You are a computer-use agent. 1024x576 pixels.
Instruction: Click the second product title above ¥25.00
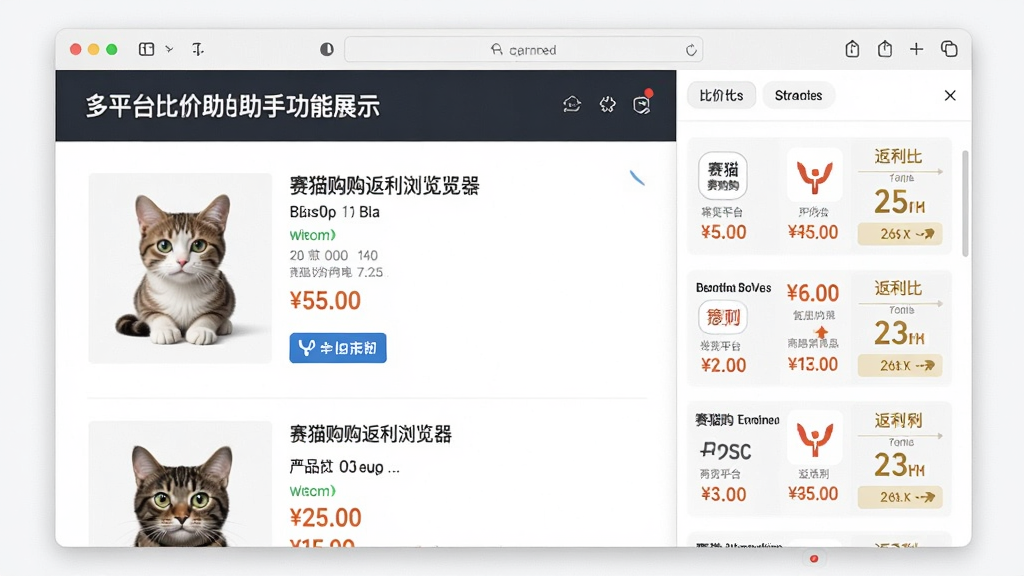pyautogui.click(x=370, y=434)
